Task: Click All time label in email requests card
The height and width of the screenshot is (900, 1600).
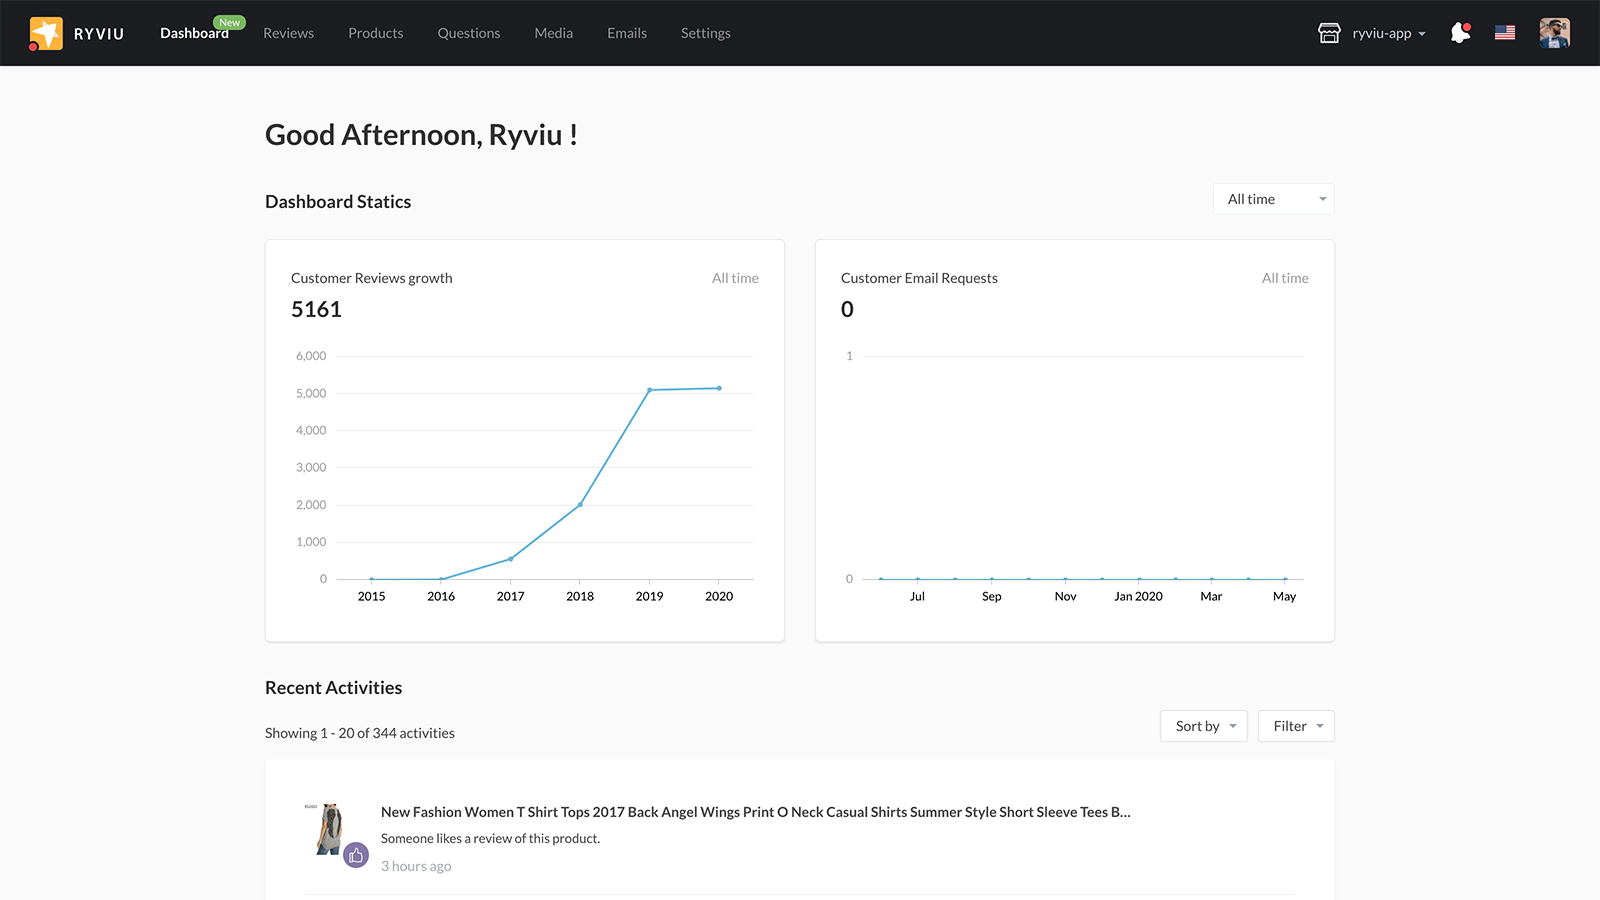Action: click(1285, 278)
